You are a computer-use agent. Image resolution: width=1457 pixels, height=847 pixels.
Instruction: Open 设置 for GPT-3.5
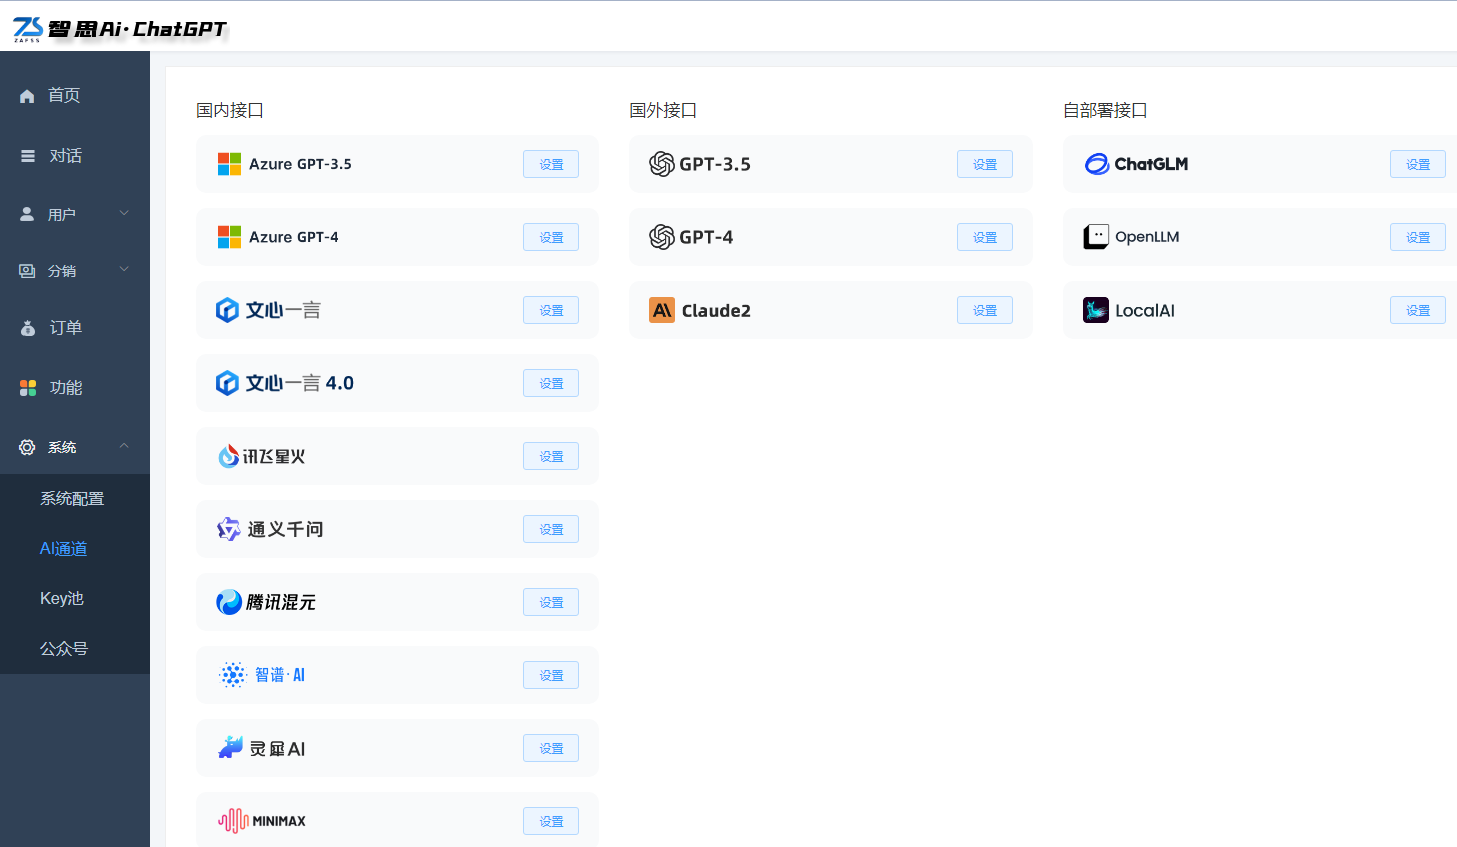(x=985, y=164)
